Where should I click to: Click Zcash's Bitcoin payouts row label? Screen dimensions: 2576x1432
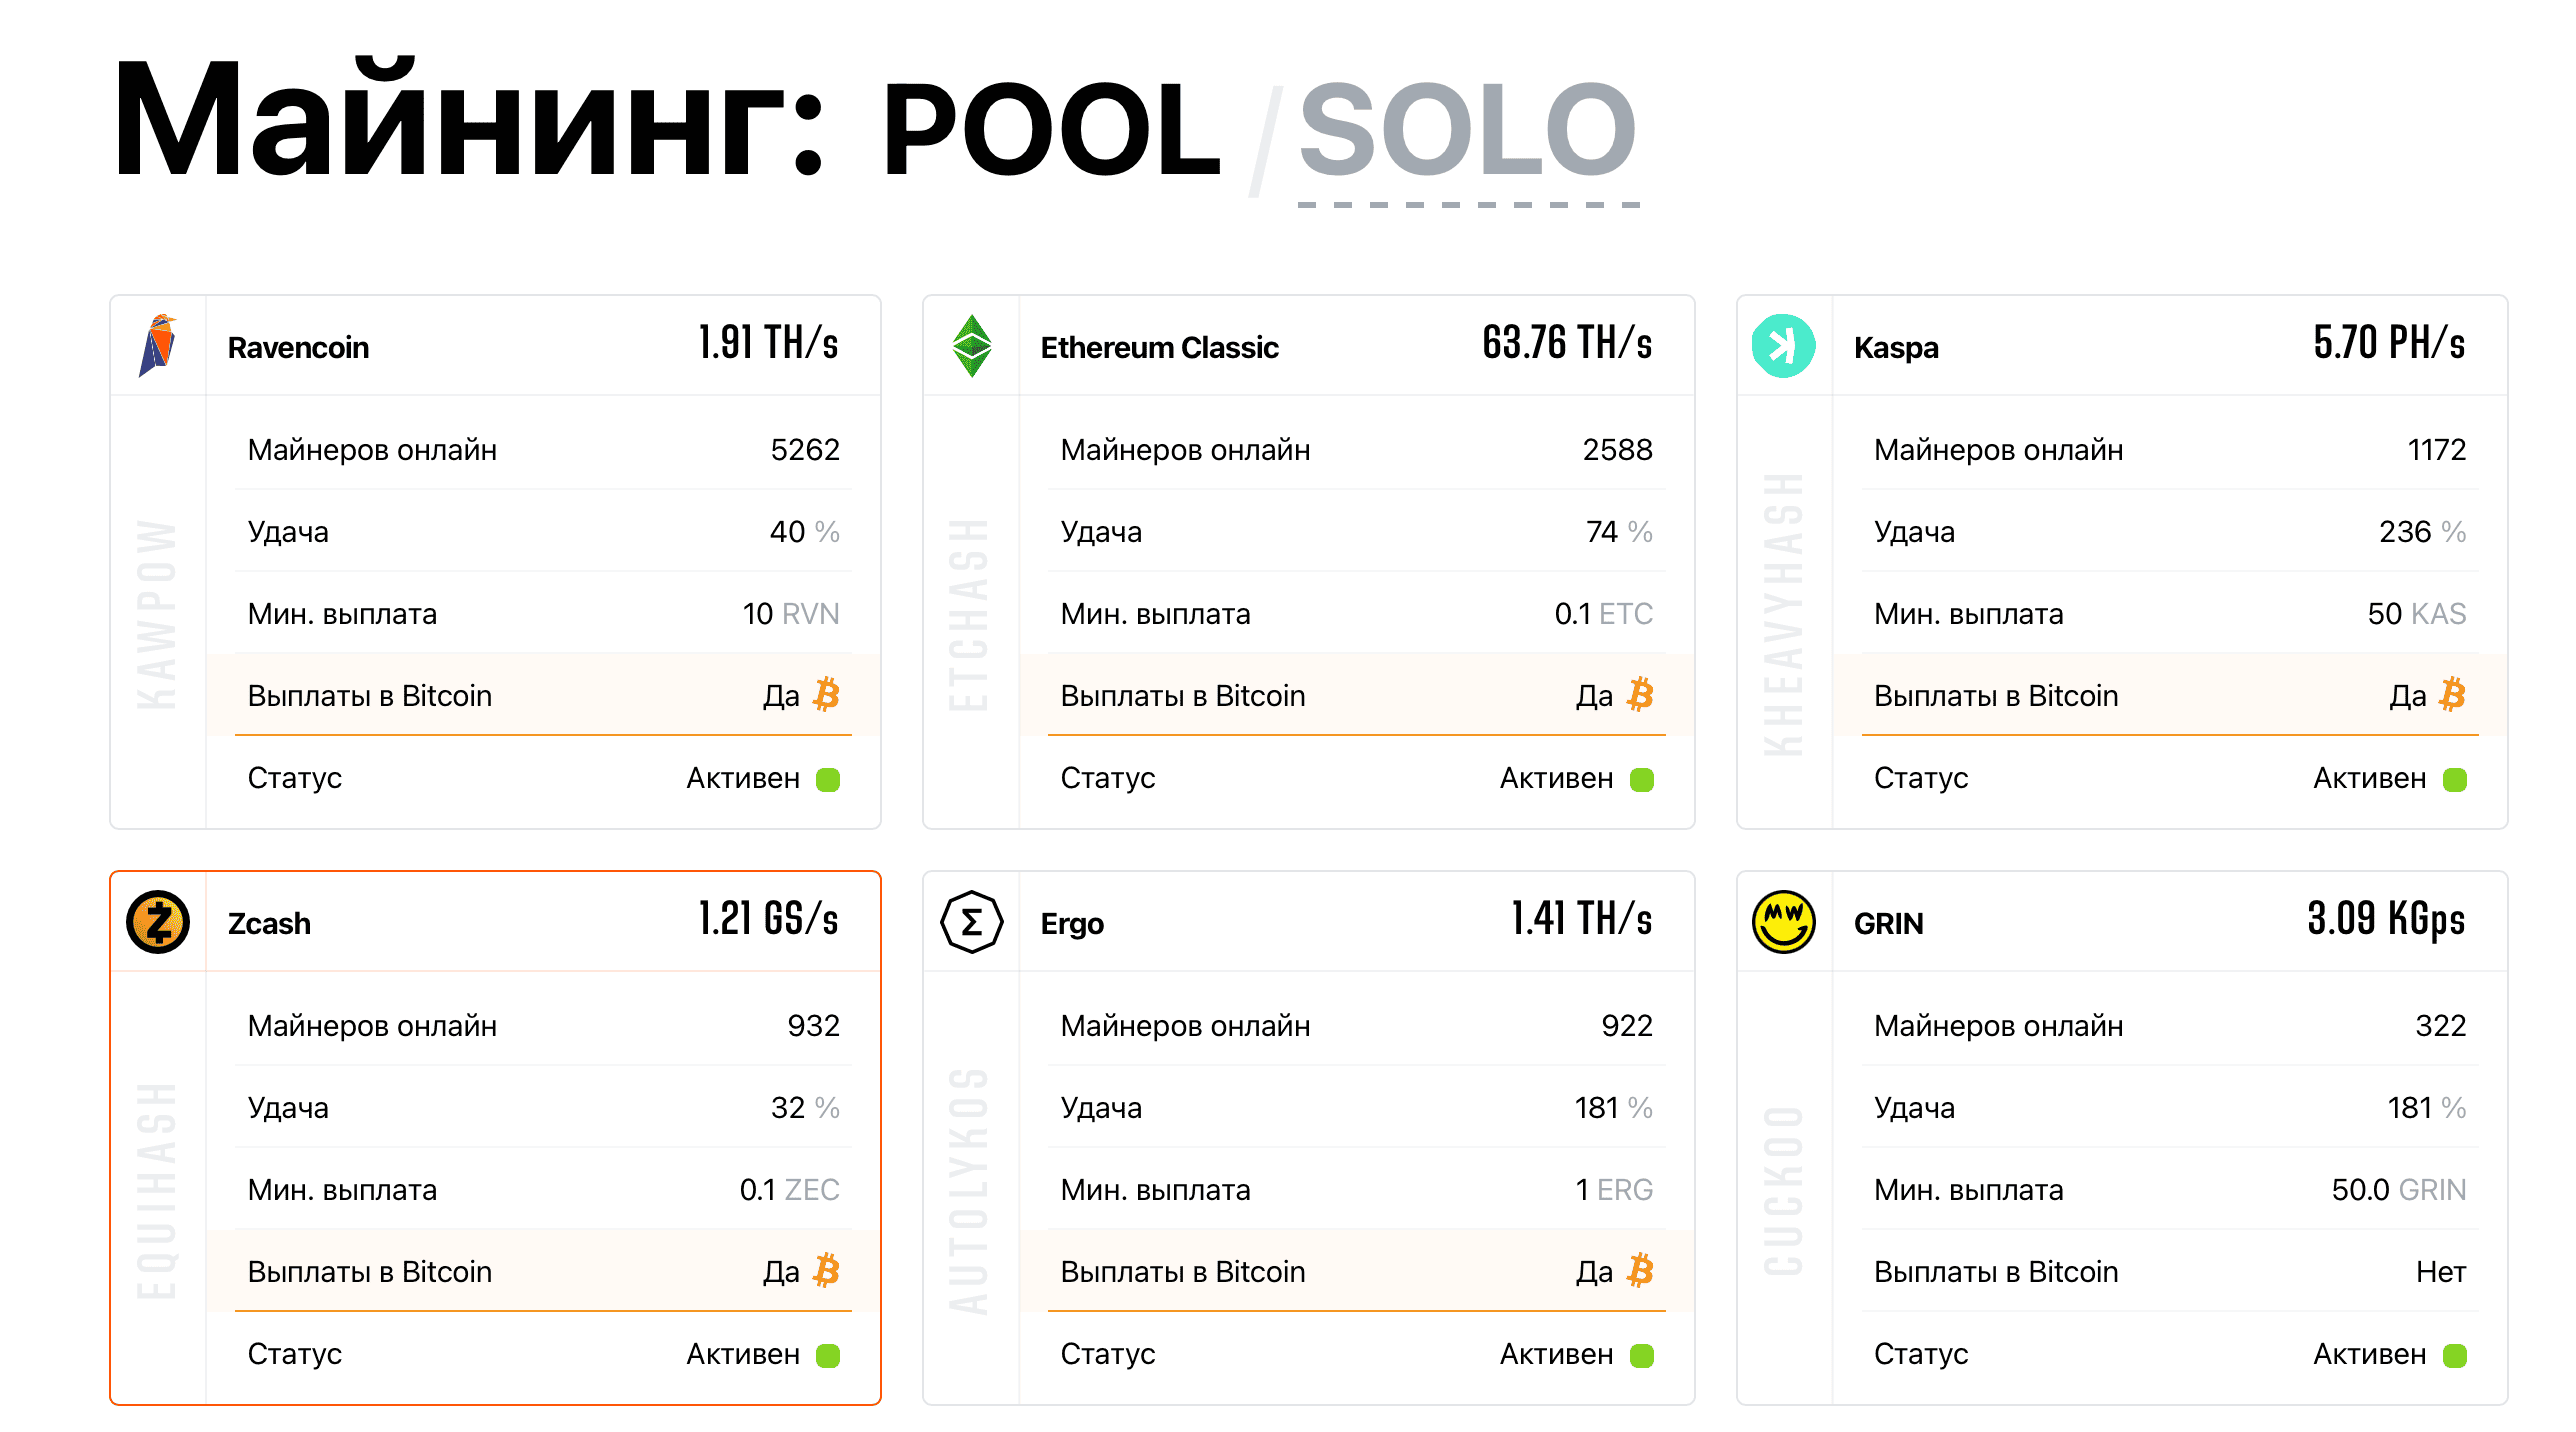pos(370,1271)
